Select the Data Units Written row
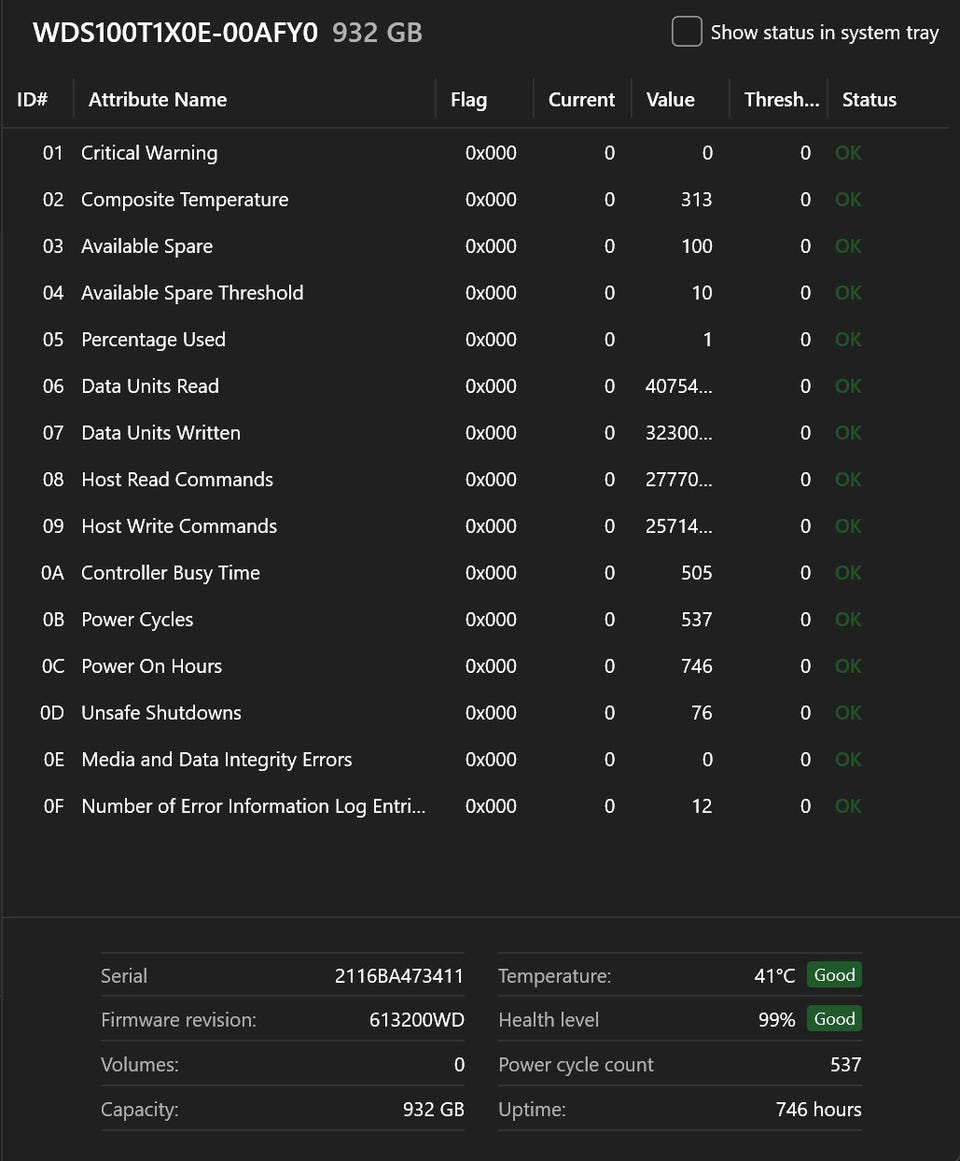The width and height of the screenshot is (960, 1161). (475, 432)
